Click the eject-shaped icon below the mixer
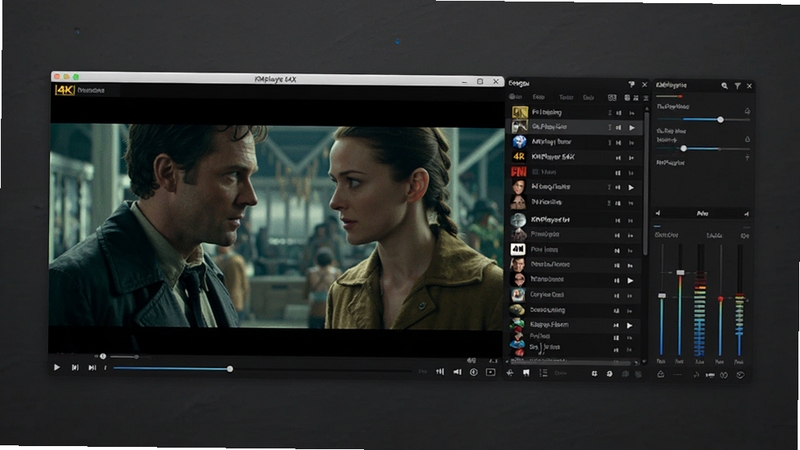800x450 pixels. click(x=661, y=374)
